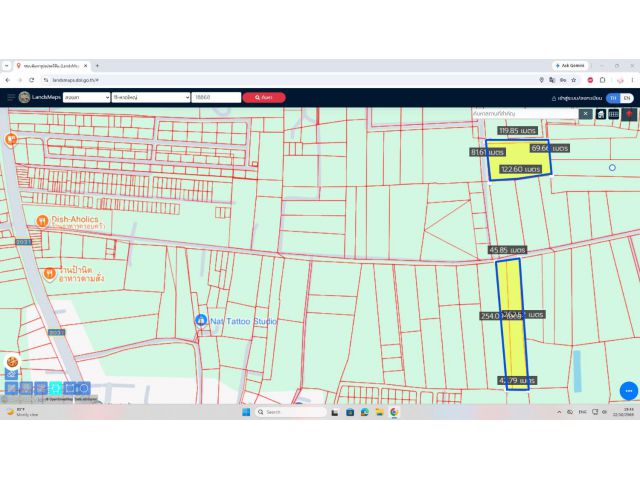
Task: Open the LandsMaps hamburger menu
Action: coord(11,98)
